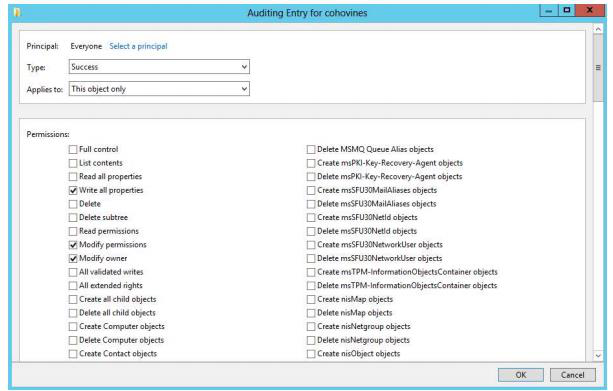613x391 pixels.
Task: Enable All validated writes
Action: [x=73, y=272]
